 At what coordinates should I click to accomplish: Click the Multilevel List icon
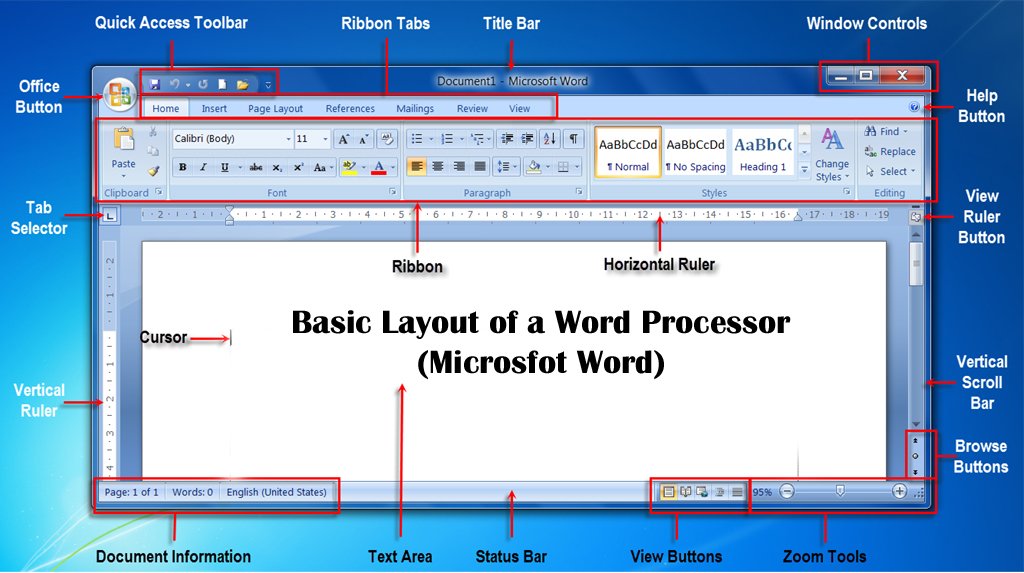[477, 139]
